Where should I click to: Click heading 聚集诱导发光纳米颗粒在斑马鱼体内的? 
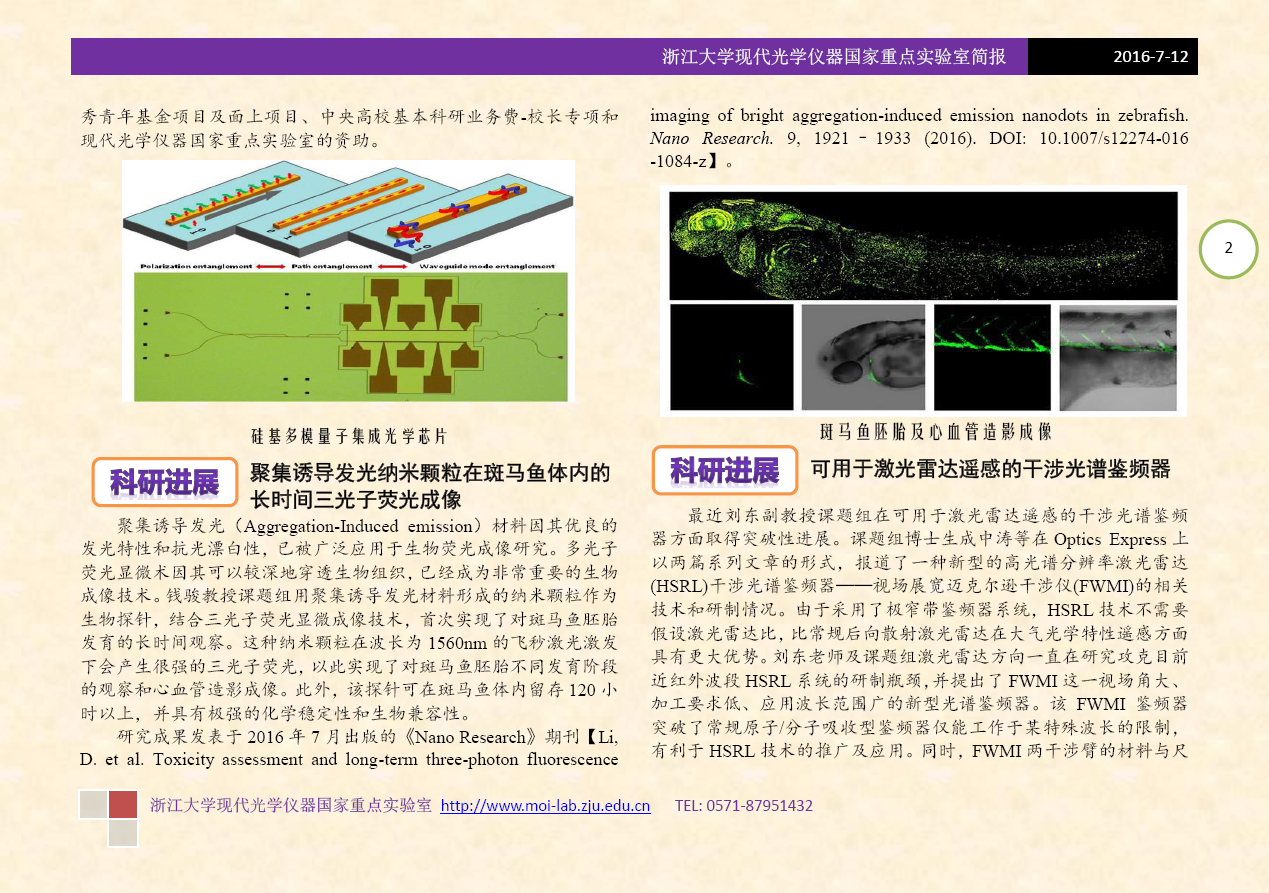tap(430, 473)
